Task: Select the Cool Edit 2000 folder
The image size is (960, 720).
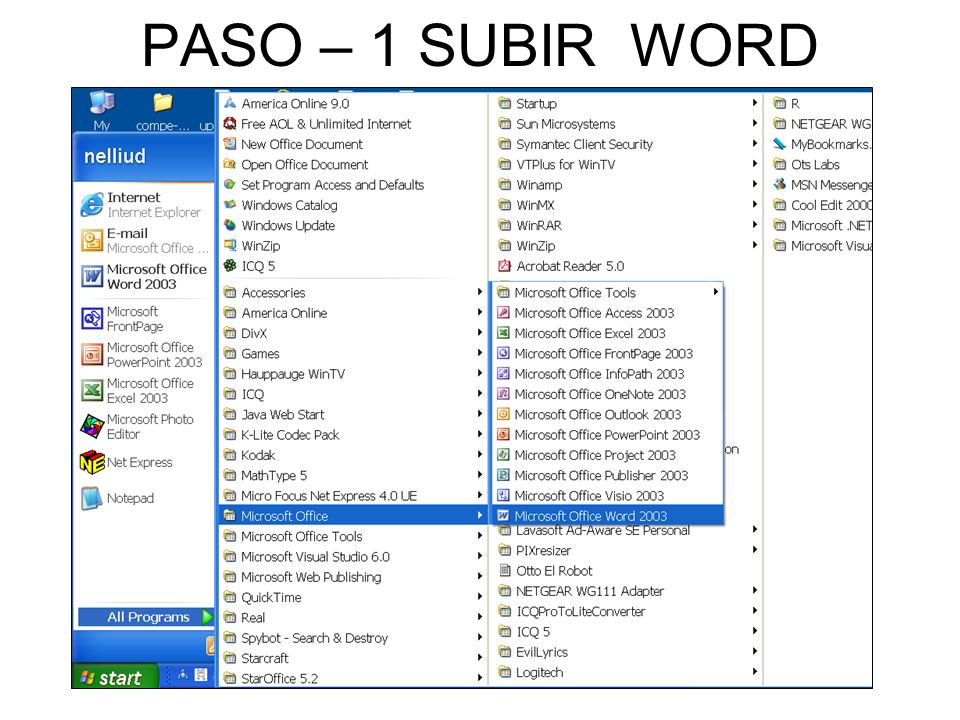Action: [x=822, y=205]
